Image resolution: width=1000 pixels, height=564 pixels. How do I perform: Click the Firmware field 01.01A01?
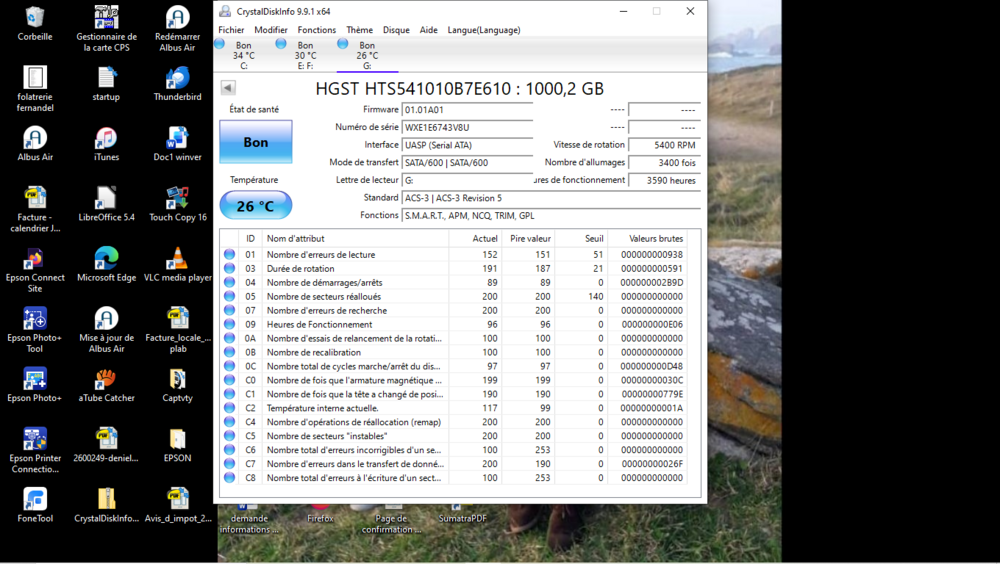[467, 110]
